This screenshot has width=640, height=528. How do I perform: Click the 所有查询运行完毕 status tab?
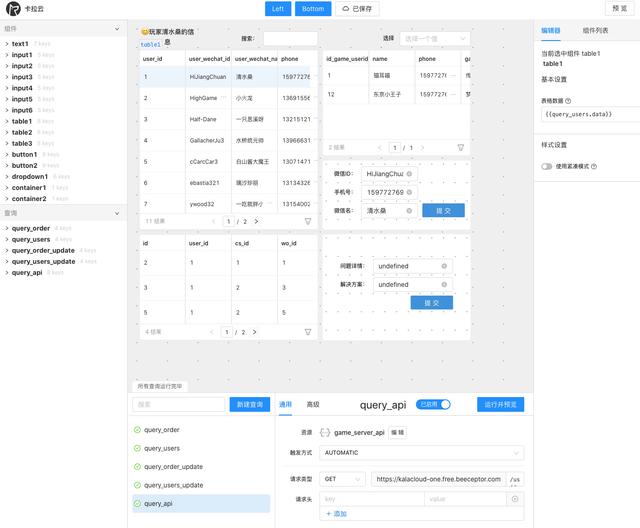click(x=160, y=386)
